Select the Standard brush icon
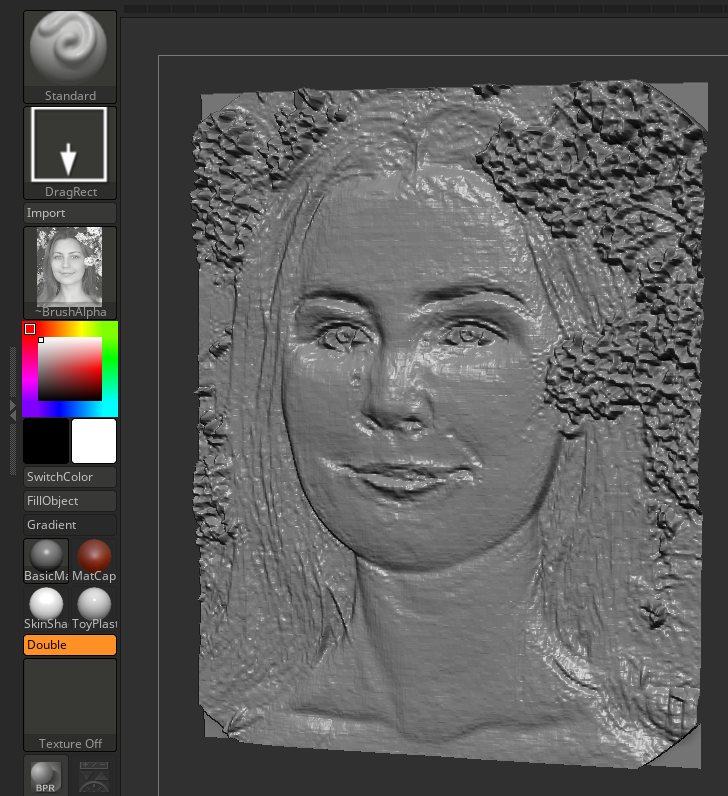 coord(69,51)
